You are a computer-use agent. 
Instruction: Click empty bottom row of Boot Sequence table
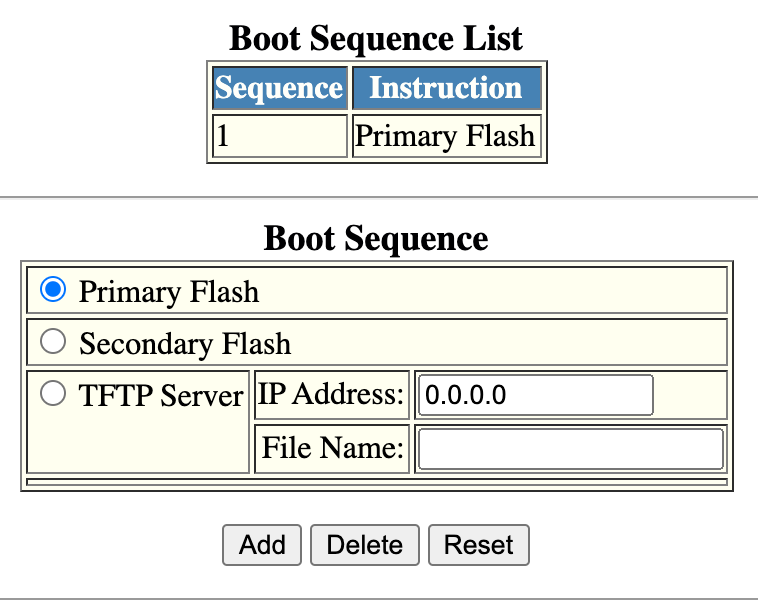pyautogui.click(x=376, y=482)
